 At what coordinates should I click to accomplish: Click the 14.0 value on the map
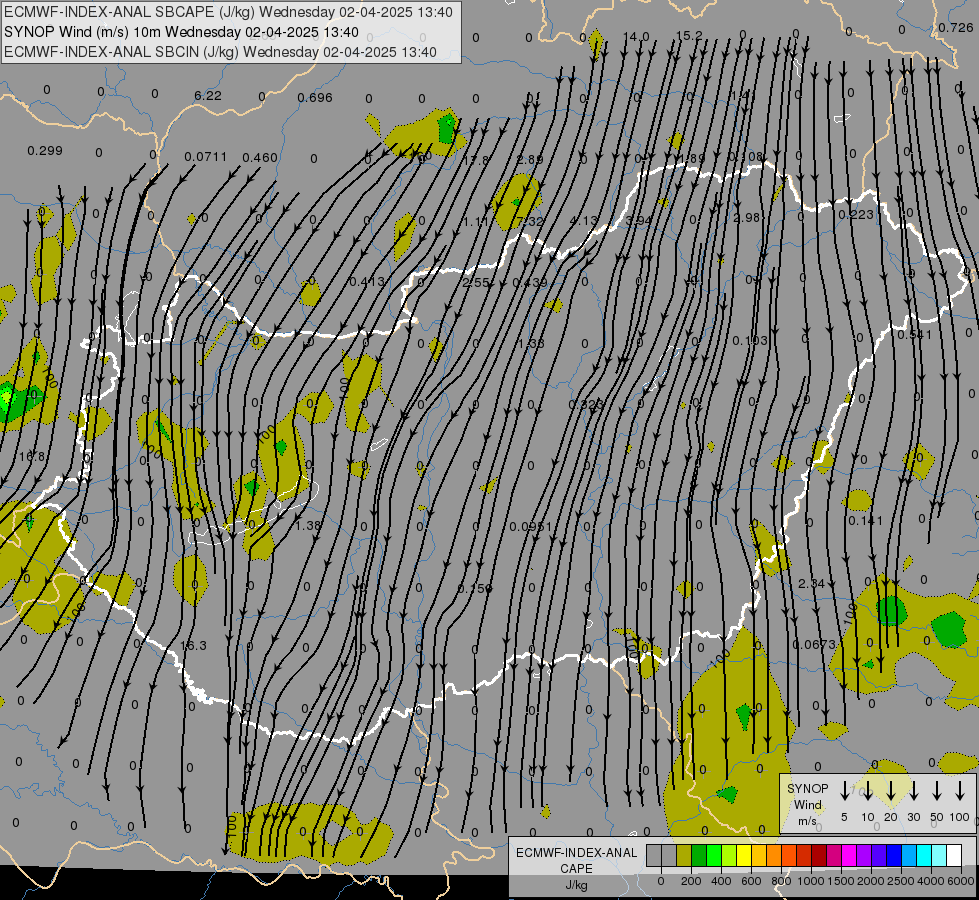[x=636, y=37]
